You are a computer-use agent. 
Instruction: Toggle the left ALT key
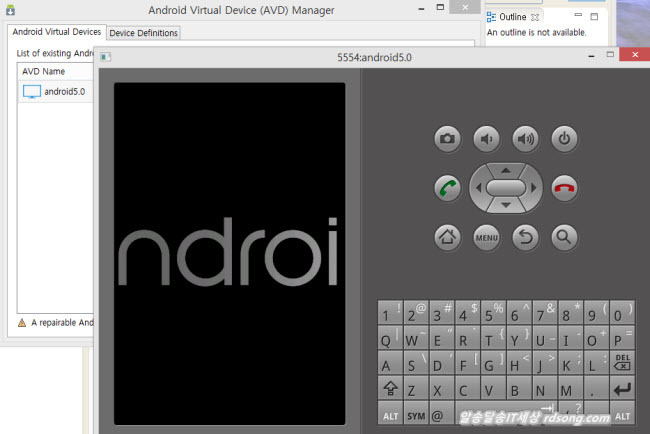coord(389,415)
